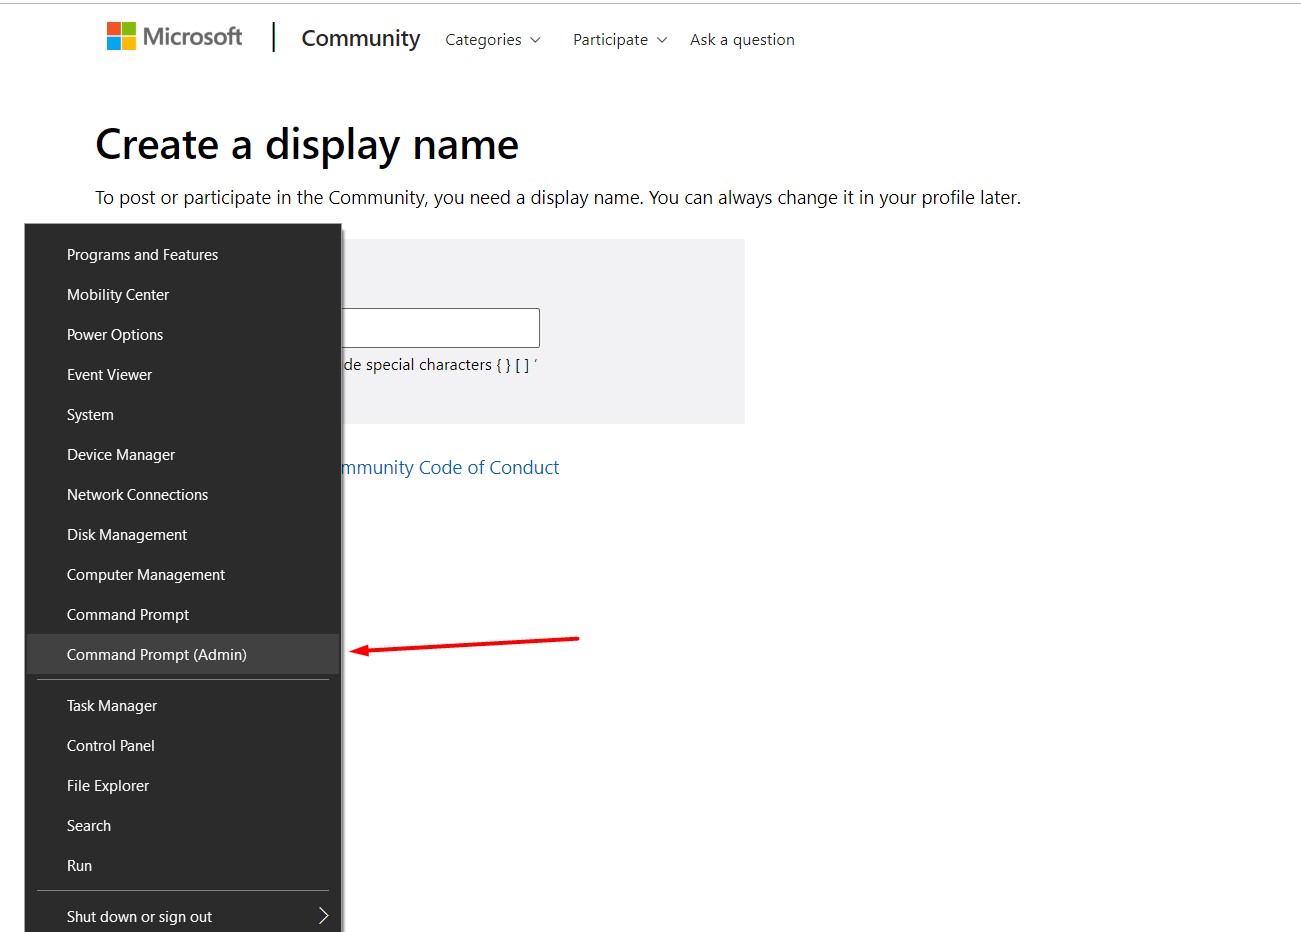The image size is (1301, 932).
Task: Launch Command Prompt (Admin) from the menu
Action: tap(156, 654)
